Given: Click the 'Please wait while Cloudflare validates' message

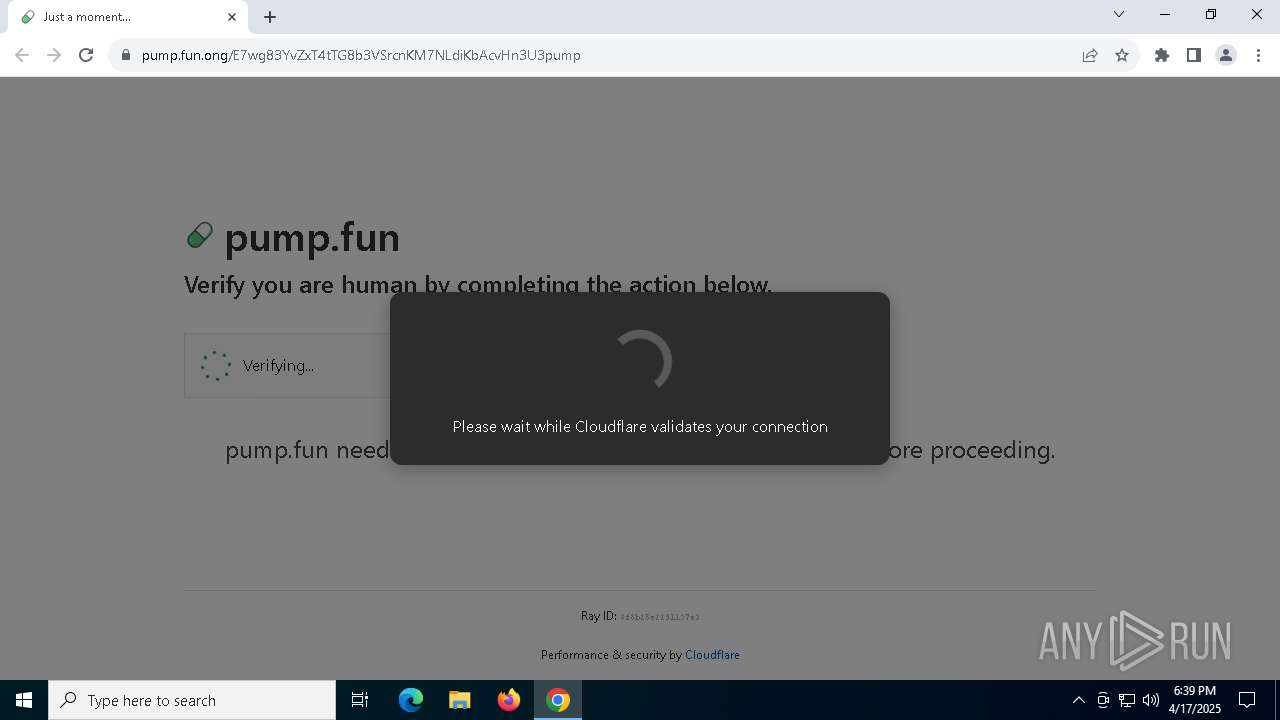Looking at the screenshot, I should pos(640,427).
